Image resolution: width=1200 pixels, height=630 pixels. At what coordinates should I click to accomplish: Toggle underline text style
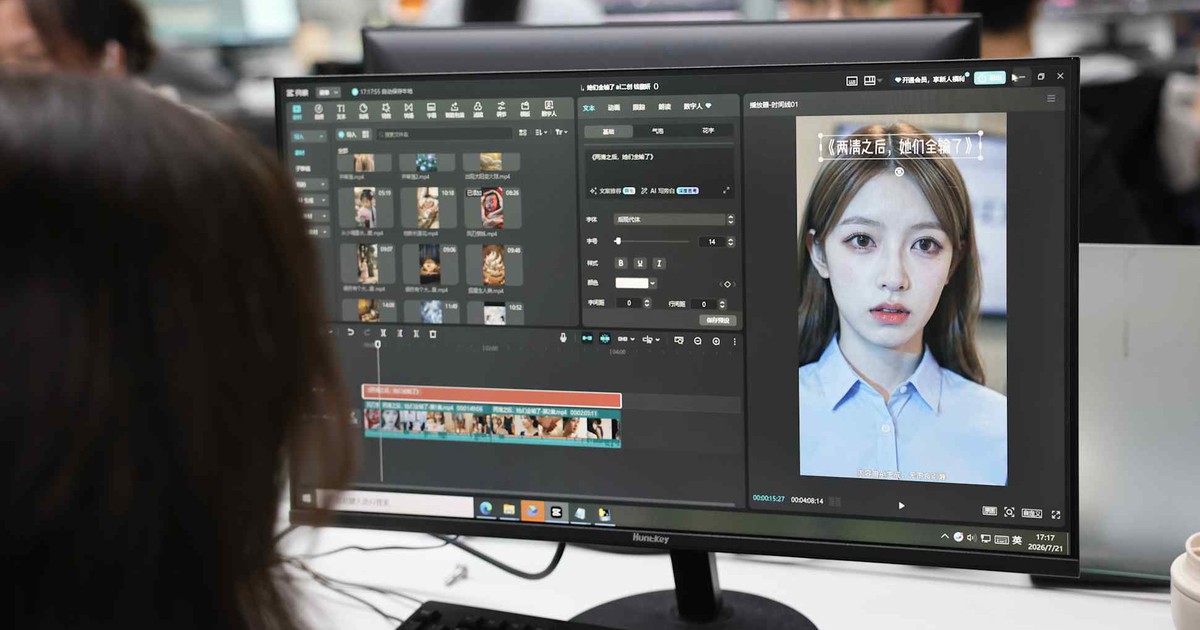pyautogui.click(x=640, y=263)
